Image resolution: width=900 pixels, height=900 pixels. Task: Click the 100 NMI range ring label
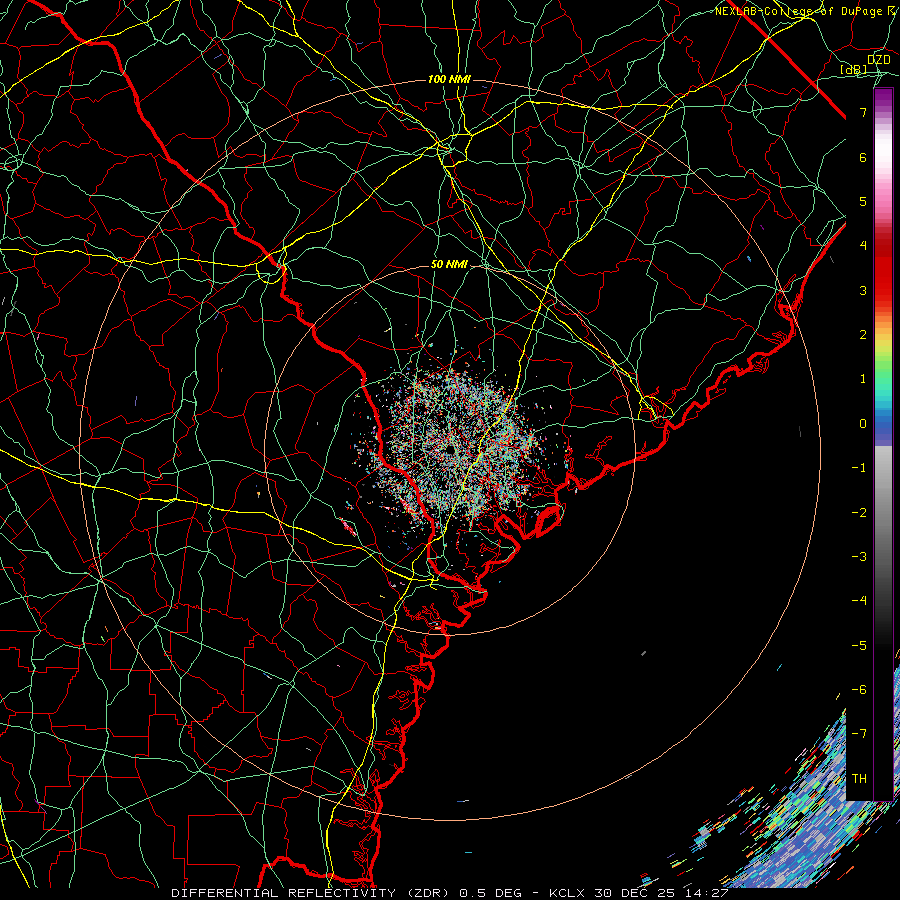click(449, 79)
